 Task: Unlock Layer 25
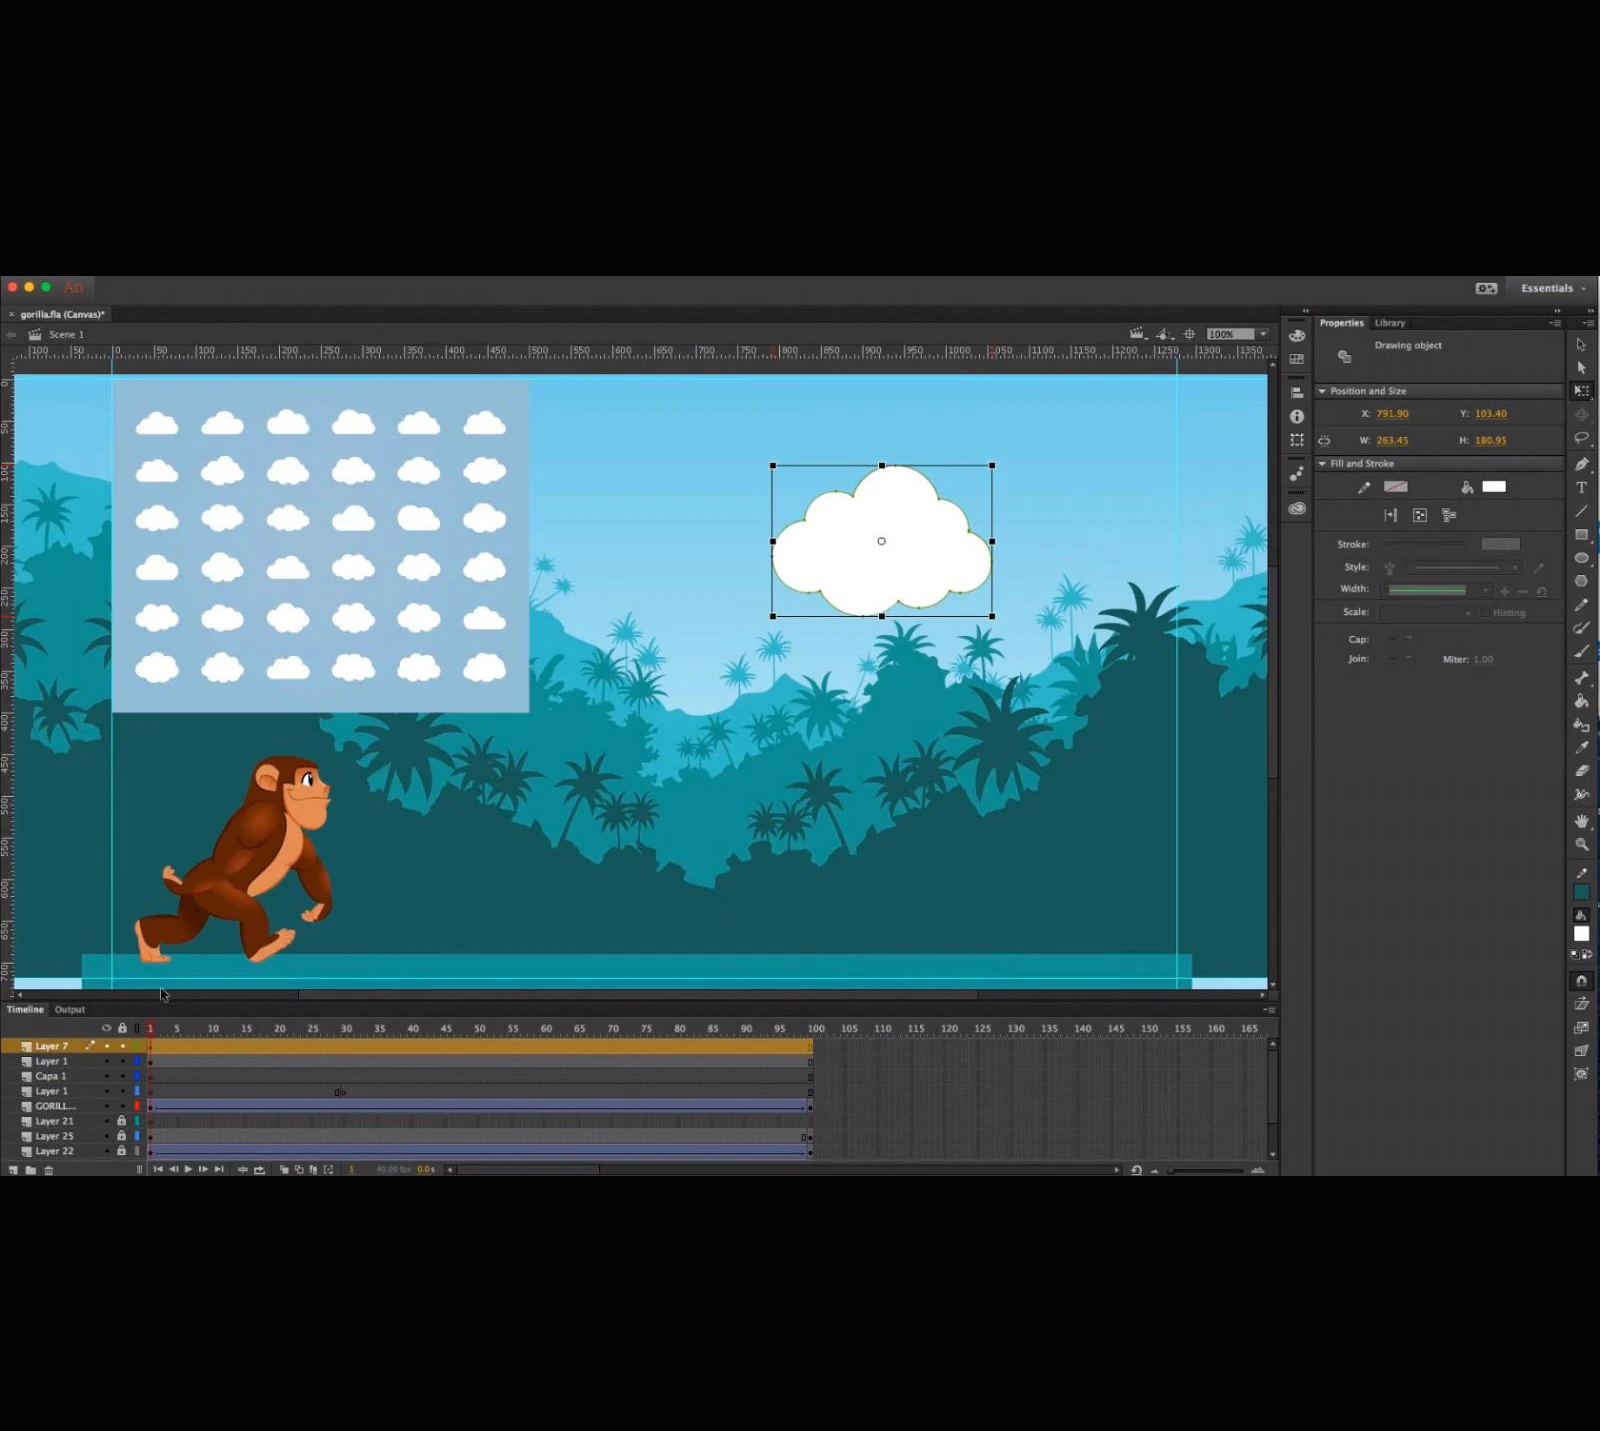tap(122, 1136)
